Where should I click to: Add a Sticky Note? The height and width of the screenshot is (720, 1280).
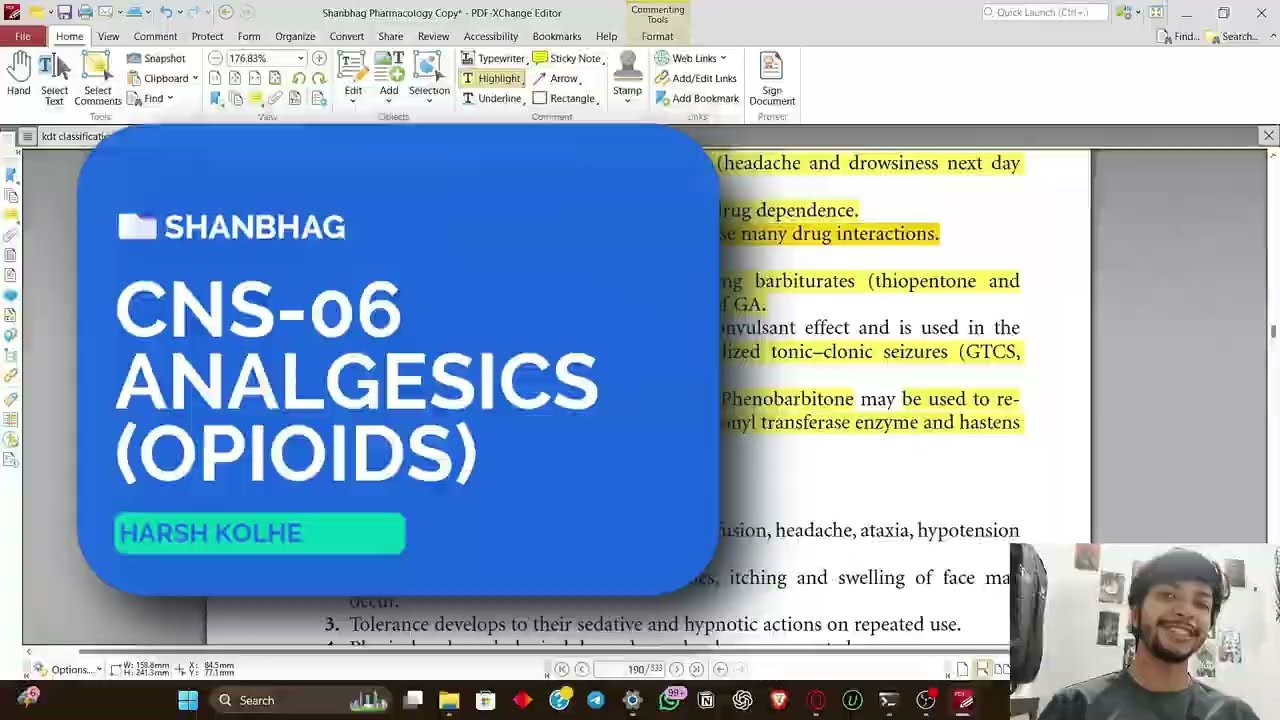[x=568, y=58]
